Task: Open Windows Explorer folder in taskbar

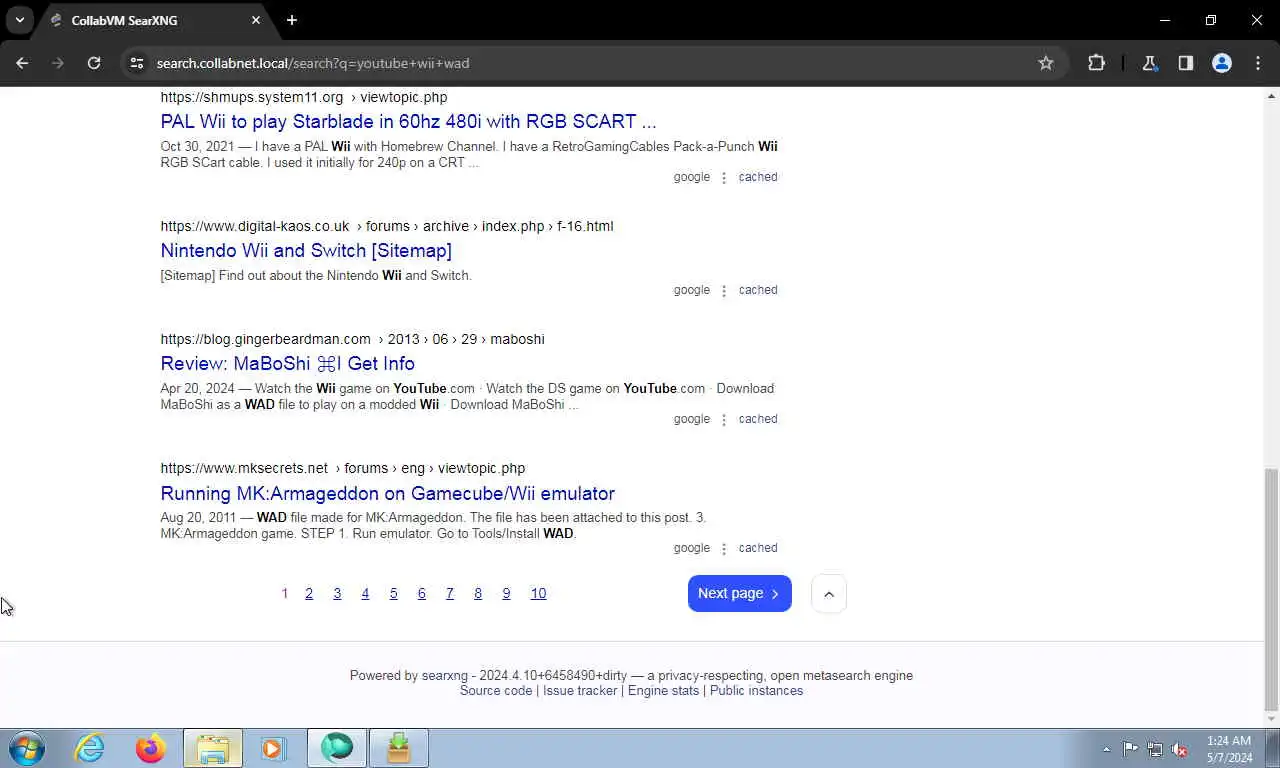Action: (x=213, y=748)
